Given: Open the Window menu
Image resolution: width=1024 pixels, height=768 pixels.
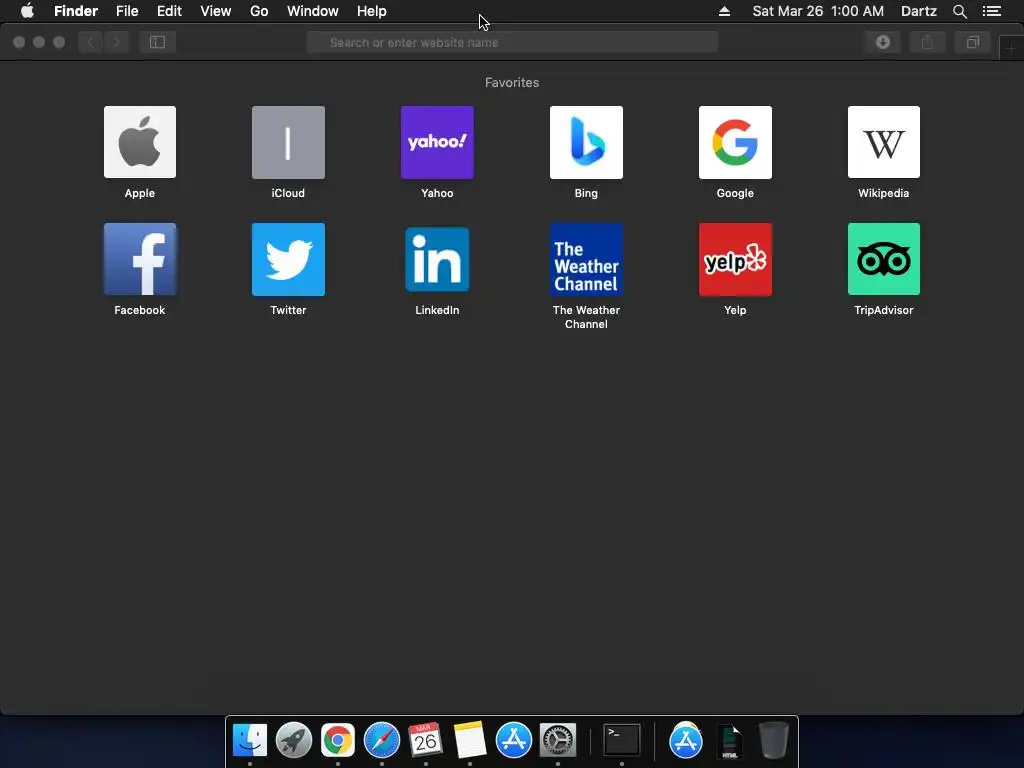Looking at the screenshot, I should [313, 11].
